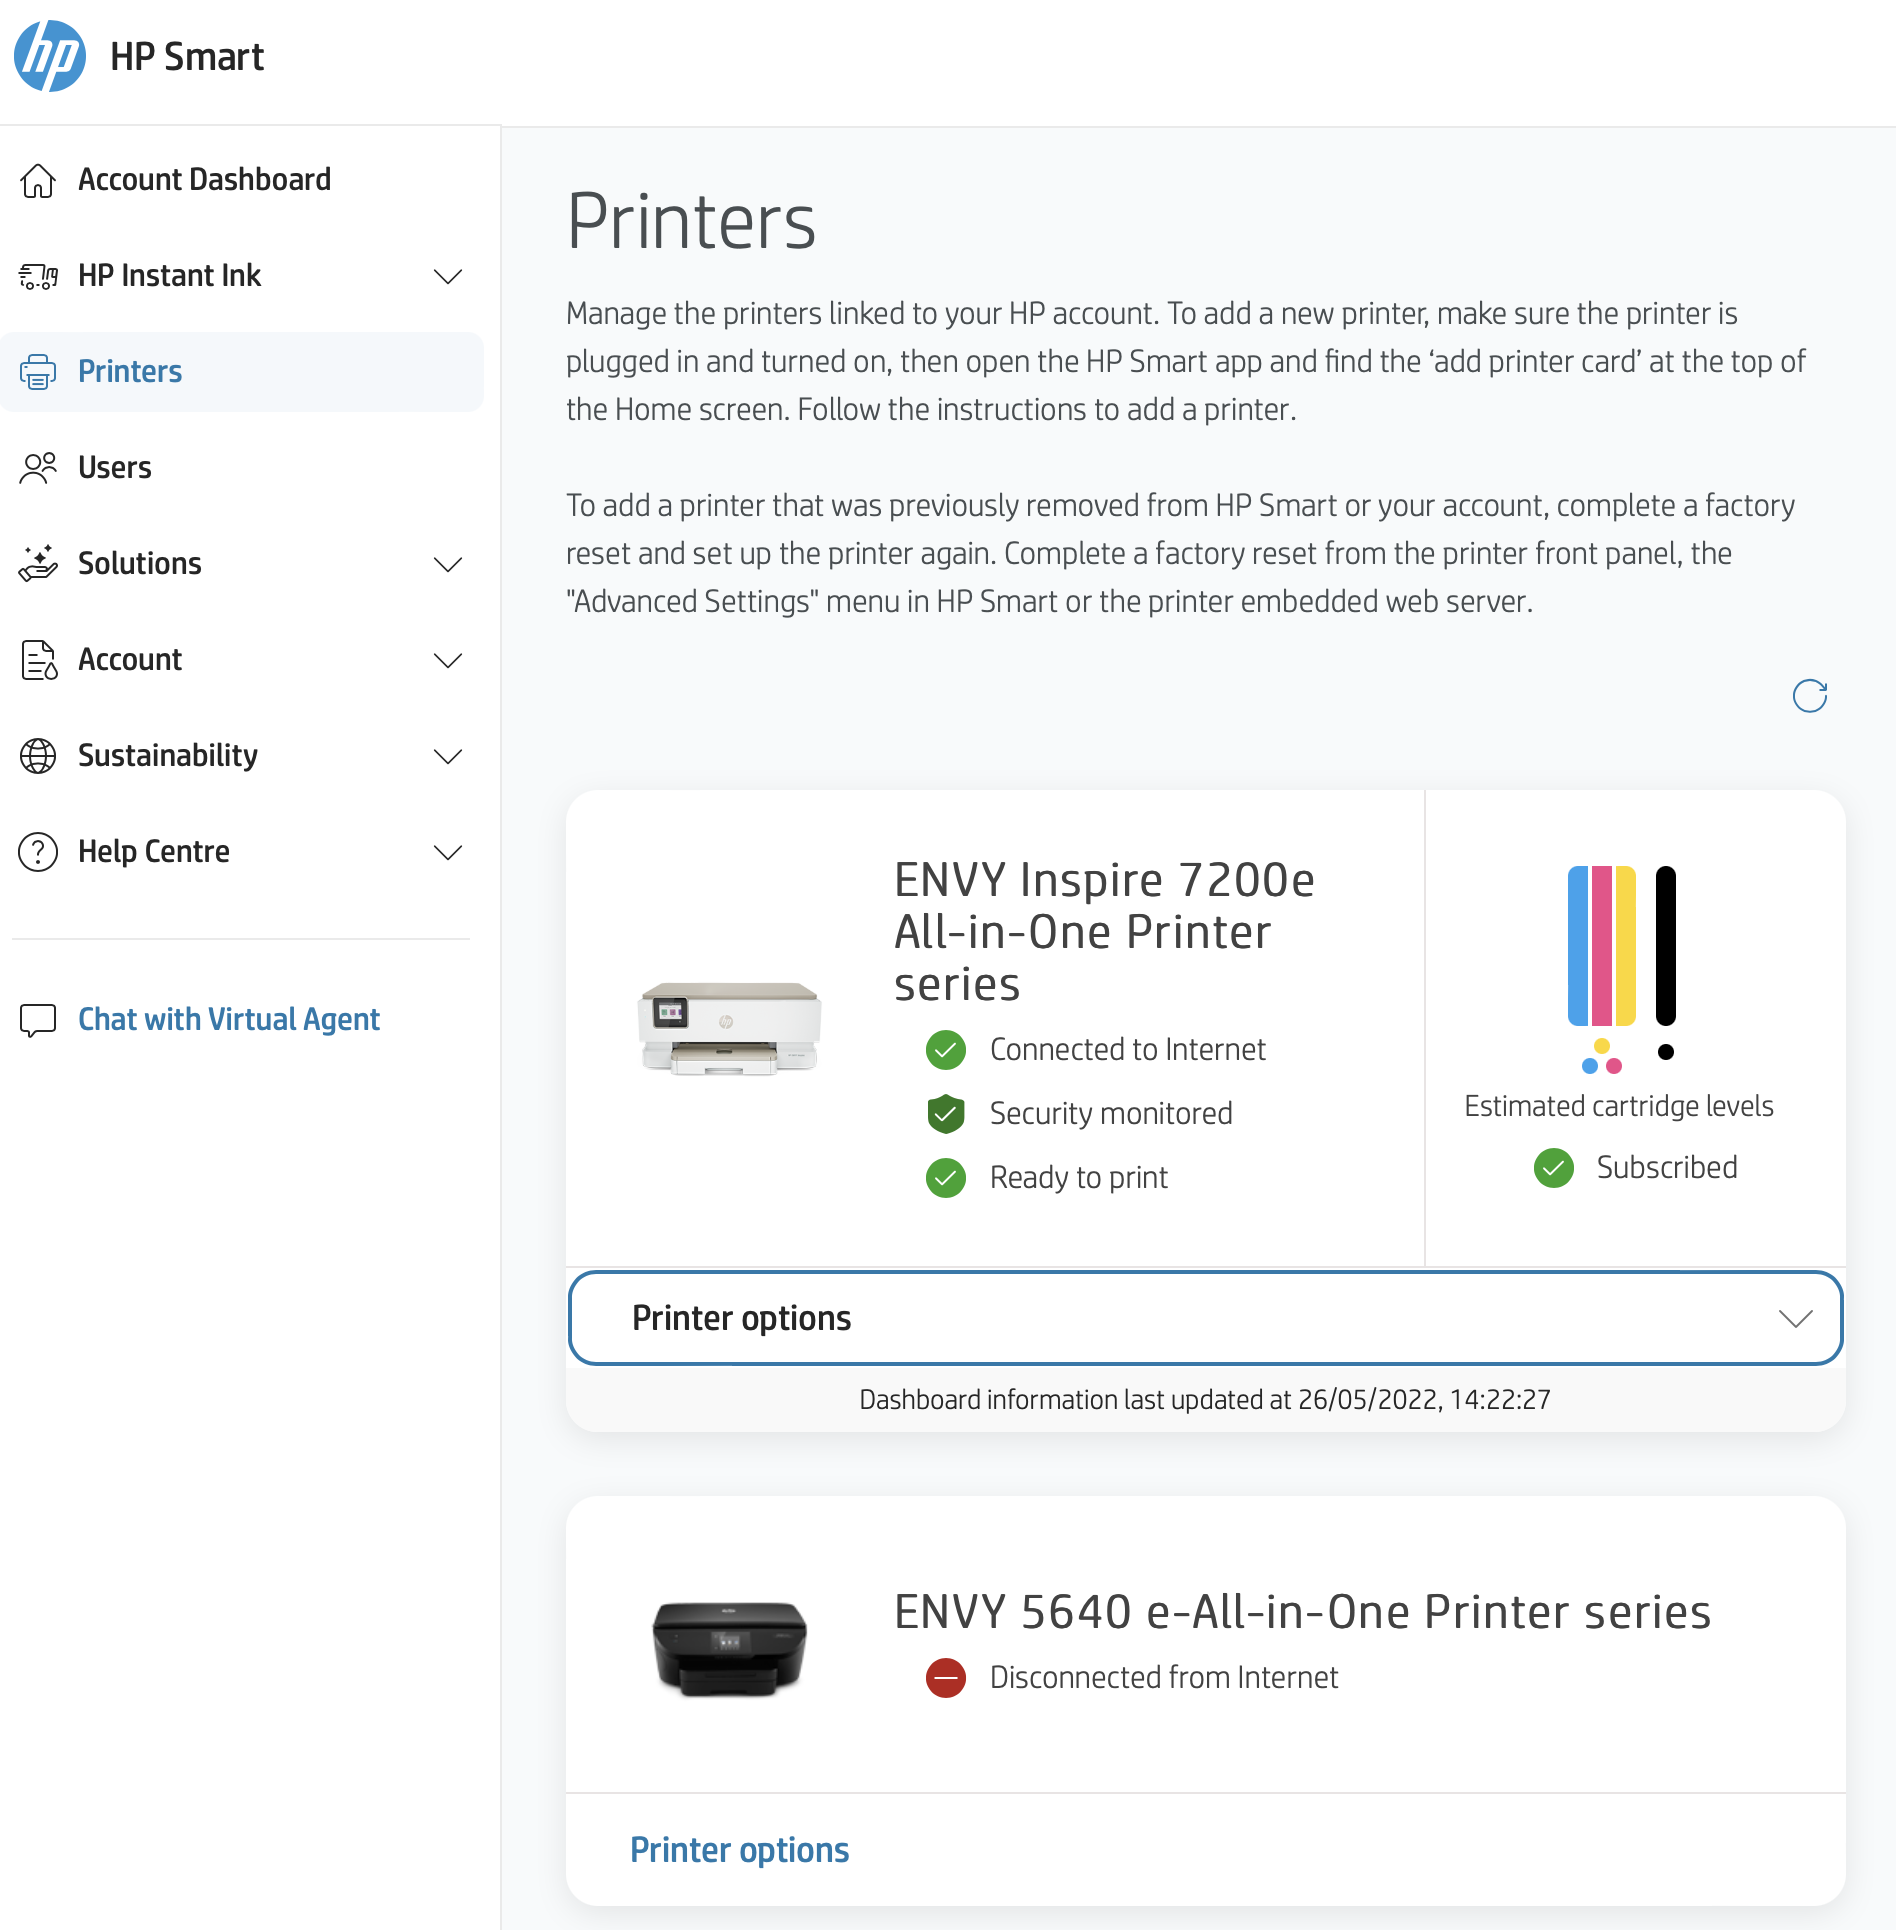Expand the Sustainability menu chevron
1896x1930 pixels.
448,756
